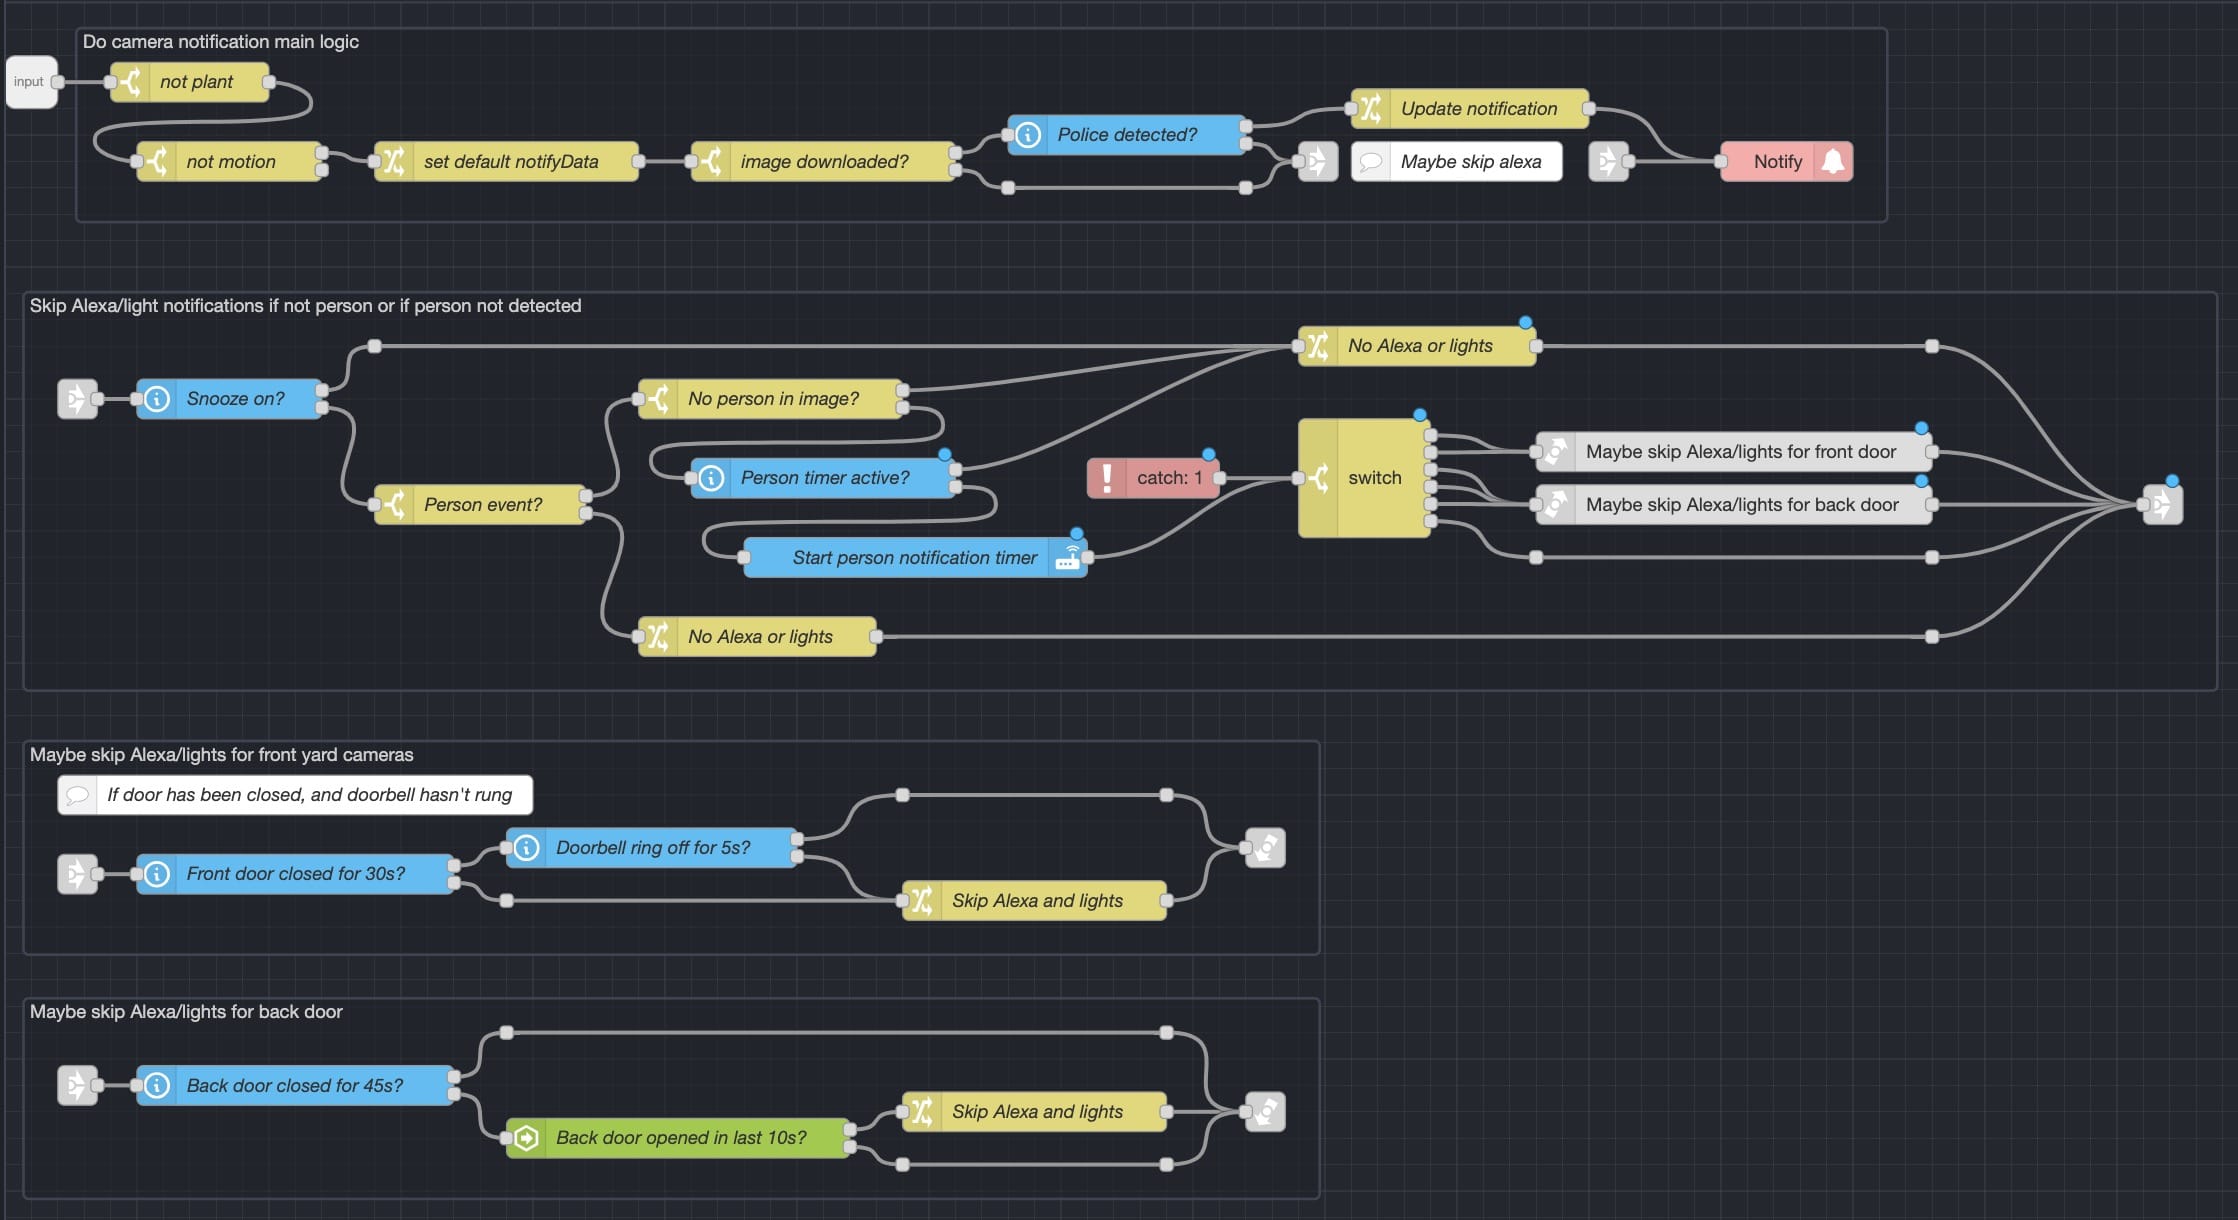This screenshot has height=1220, width=2238.
Task: Click output port of catch: 1 node
Action: 1219,478
